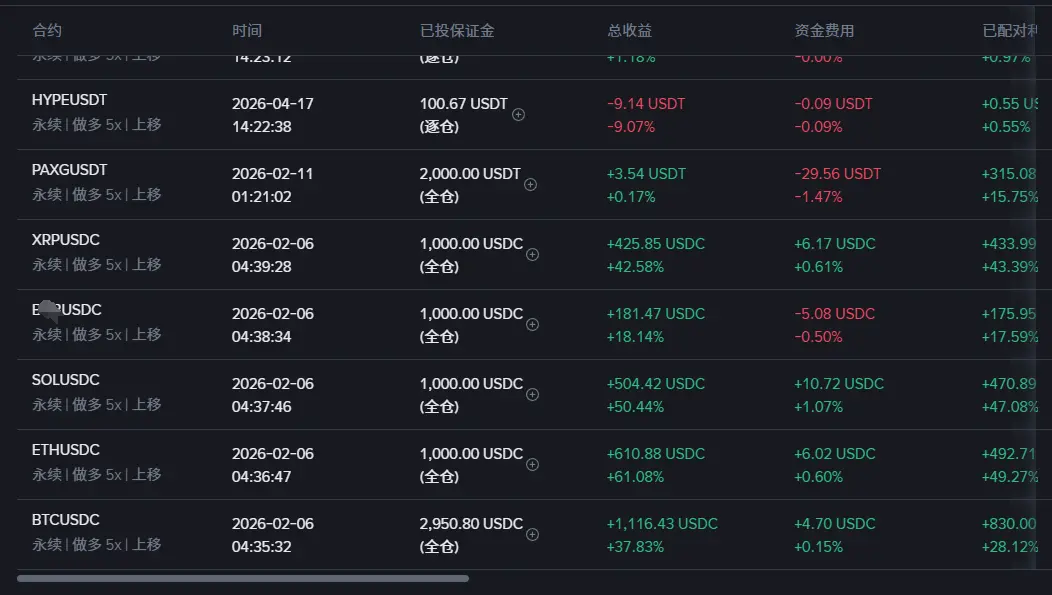
Task: Click the plus icon on SOLUSDC margin
Action: point(532,394)
